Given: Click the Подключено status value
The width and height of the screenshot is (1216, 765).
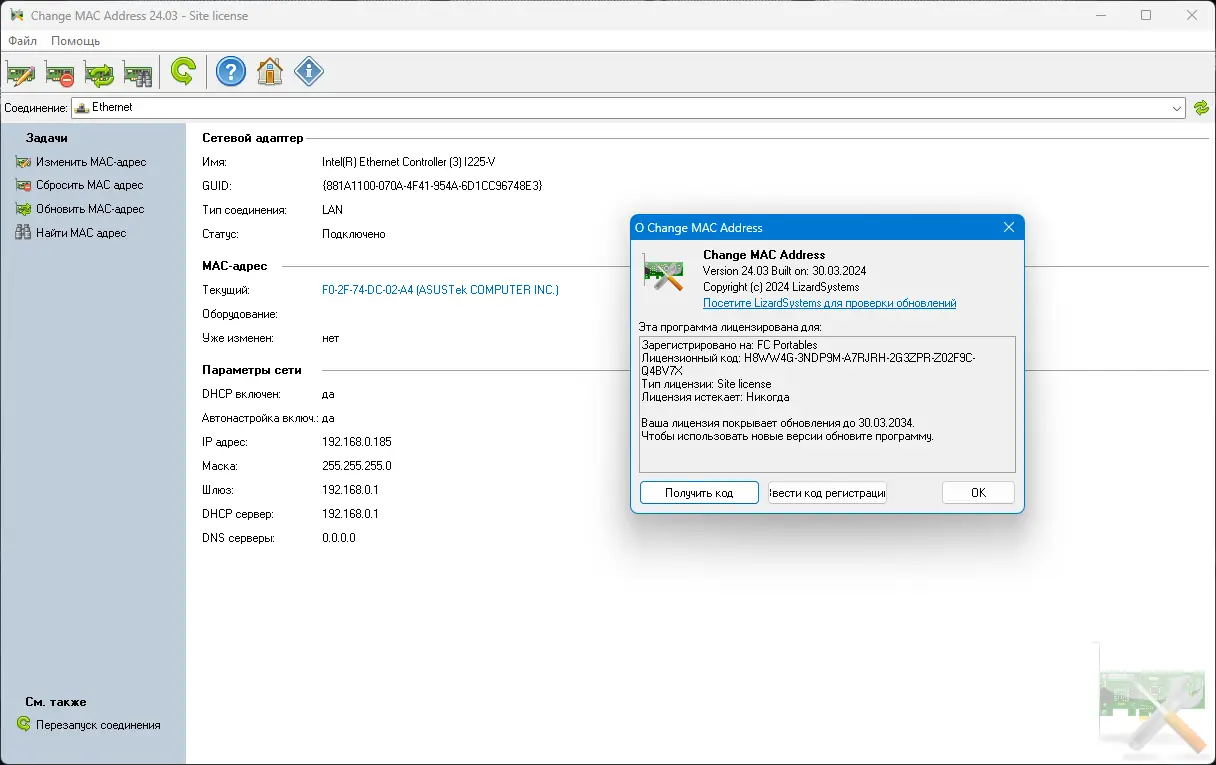Looking at the screenshot, I should coord(354,234).
